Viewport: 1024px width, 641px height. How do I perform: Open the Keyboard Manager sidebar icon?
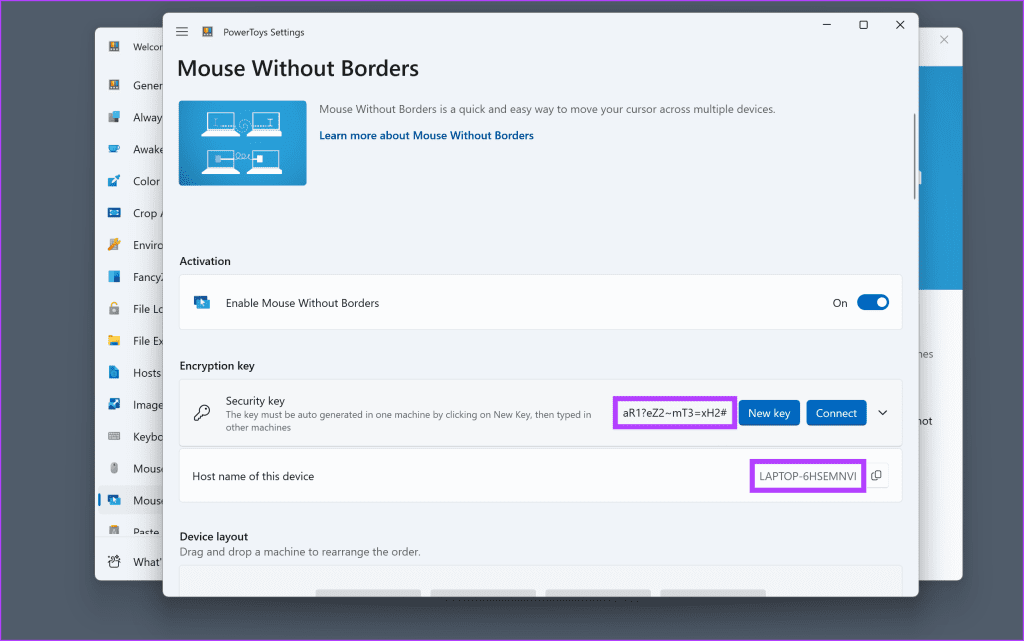click(x=114, y=436)
